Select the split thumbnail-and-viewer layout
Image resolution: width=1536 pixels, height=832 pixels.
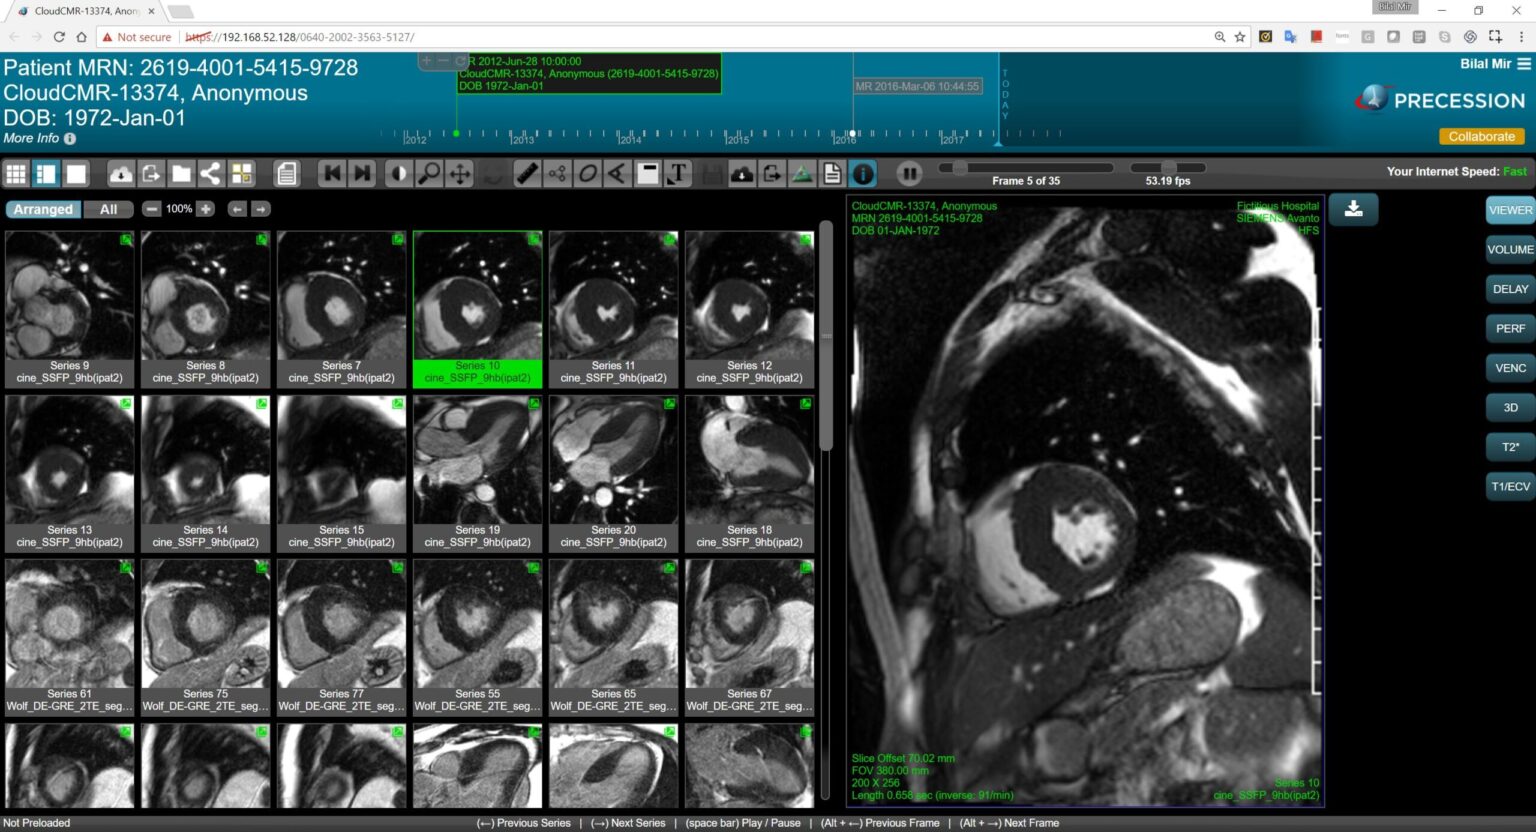pos(46,174)
